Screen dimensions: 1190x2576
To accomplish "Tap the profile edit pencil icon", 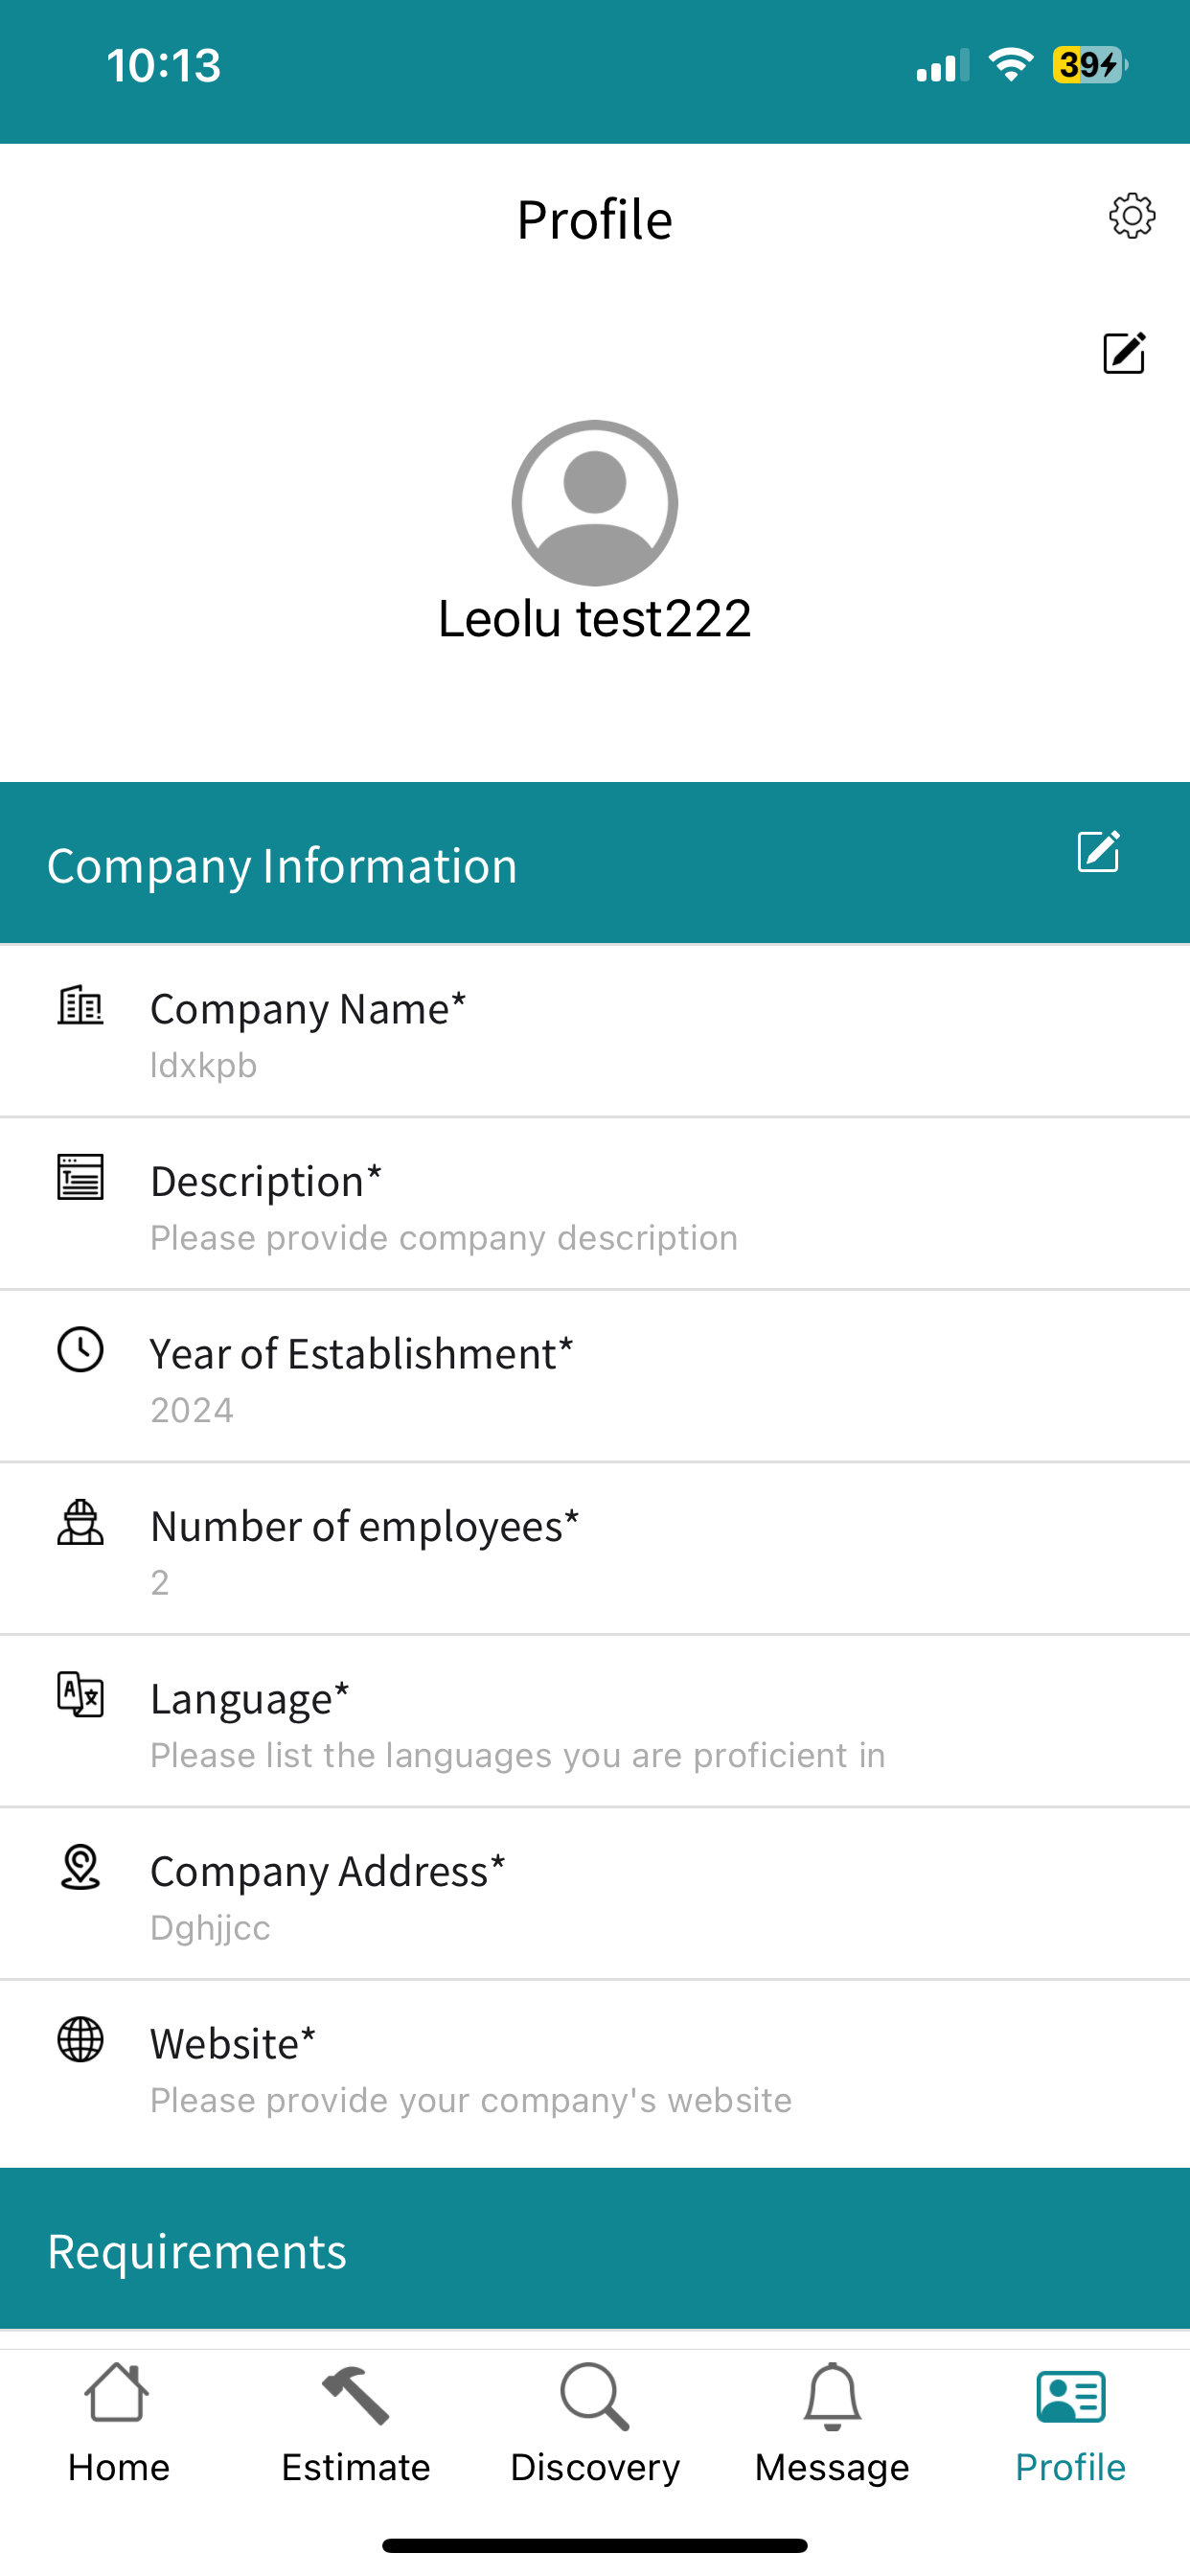I will (1124, 352).
